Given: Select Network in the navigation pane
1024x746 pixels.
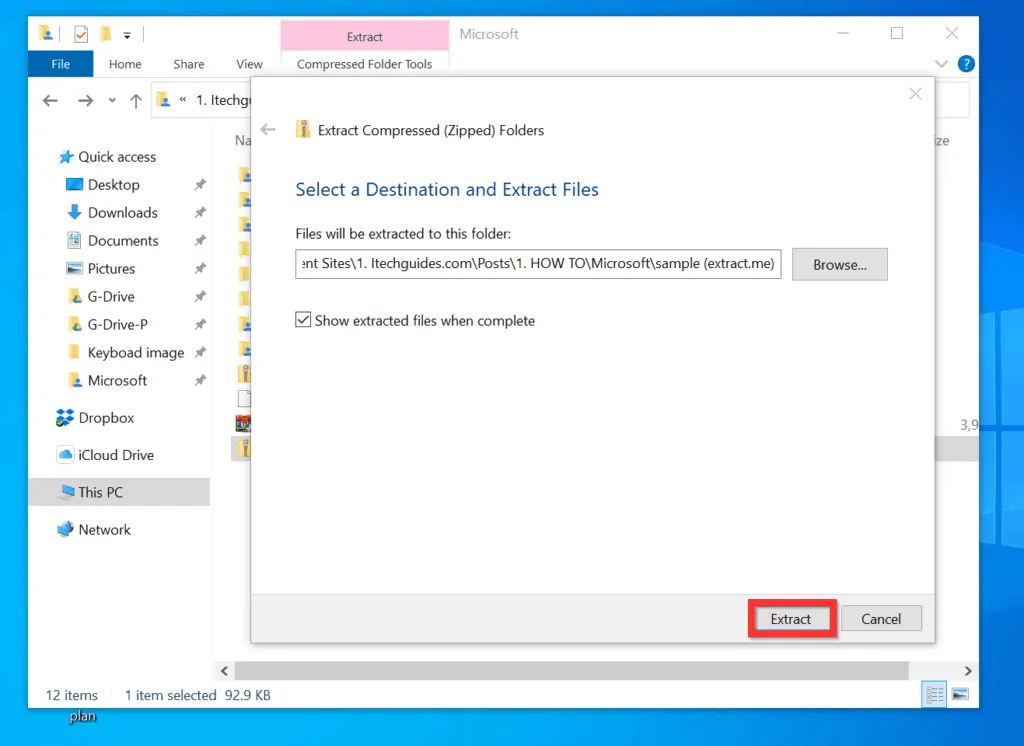Looking at the screenshot, I should [x=104, y=529].
